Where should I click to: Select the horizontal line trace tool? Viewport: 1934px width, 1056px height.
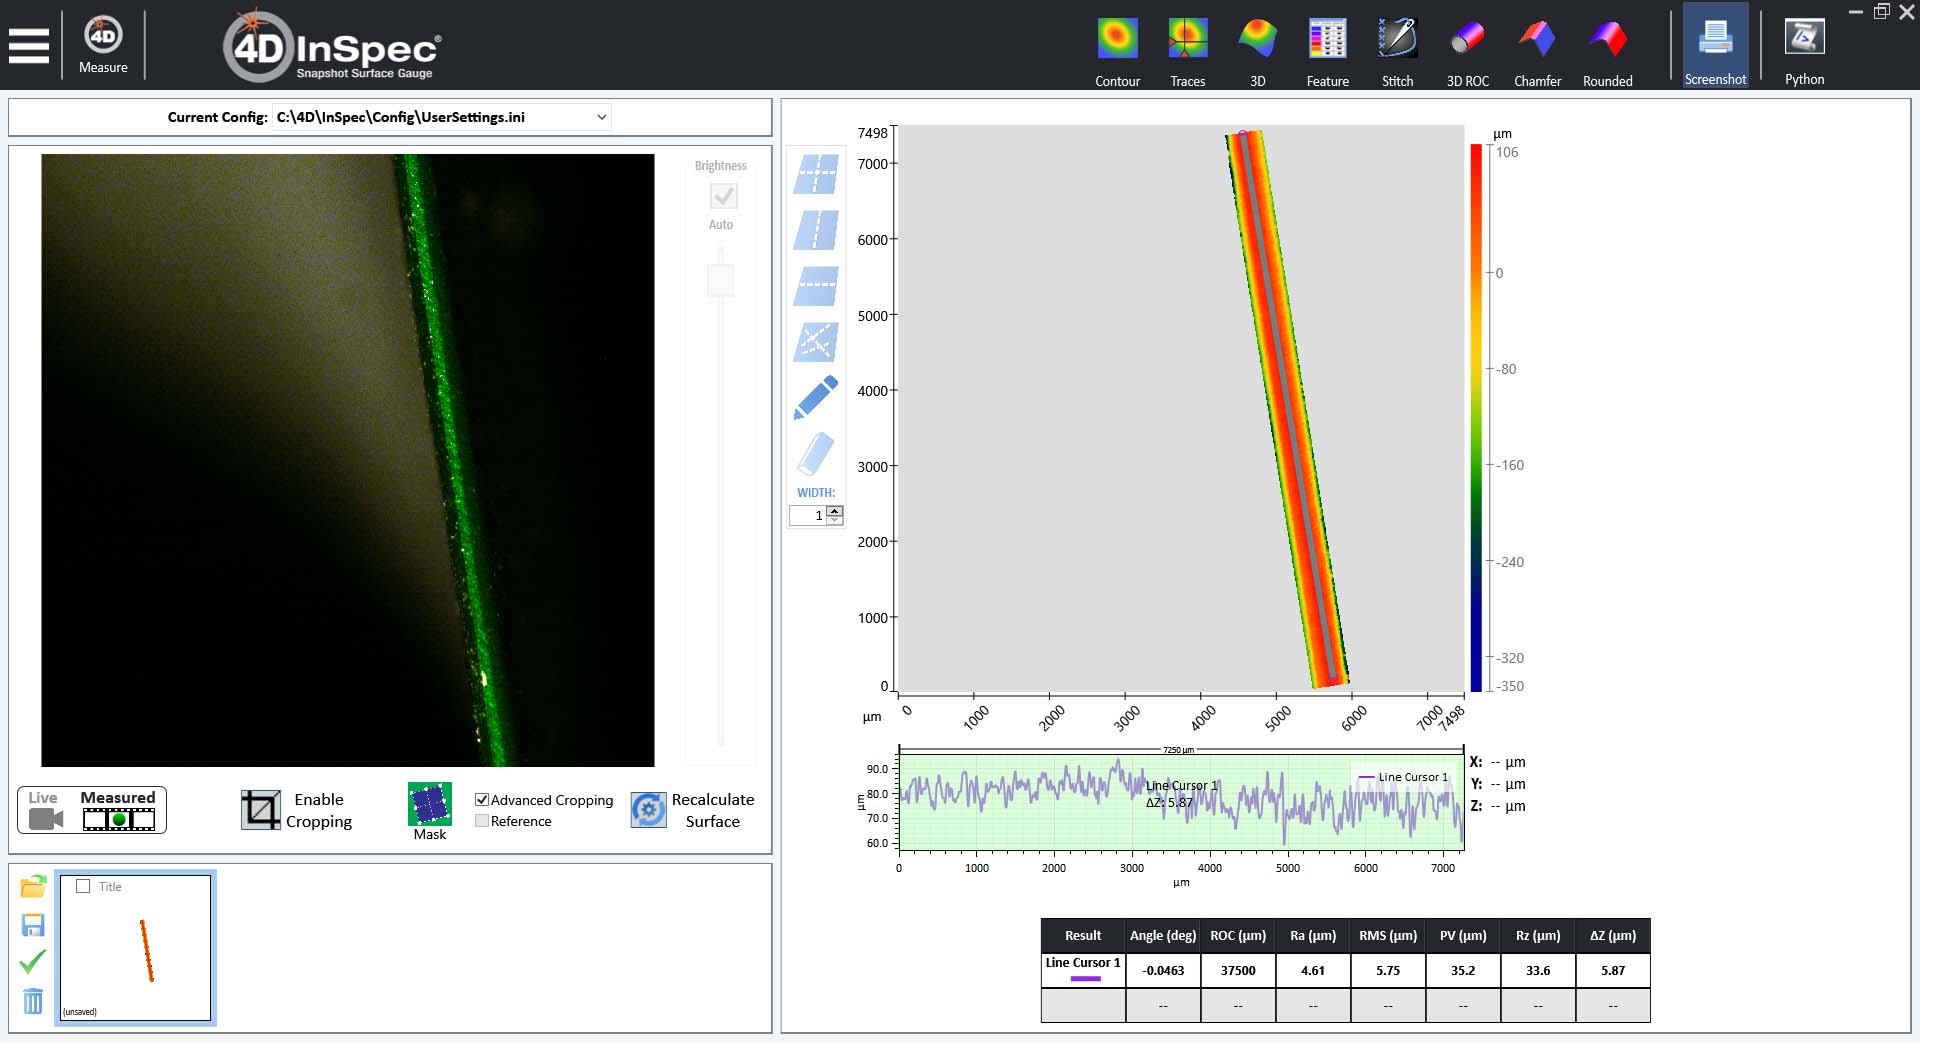(x=816, y=286)
